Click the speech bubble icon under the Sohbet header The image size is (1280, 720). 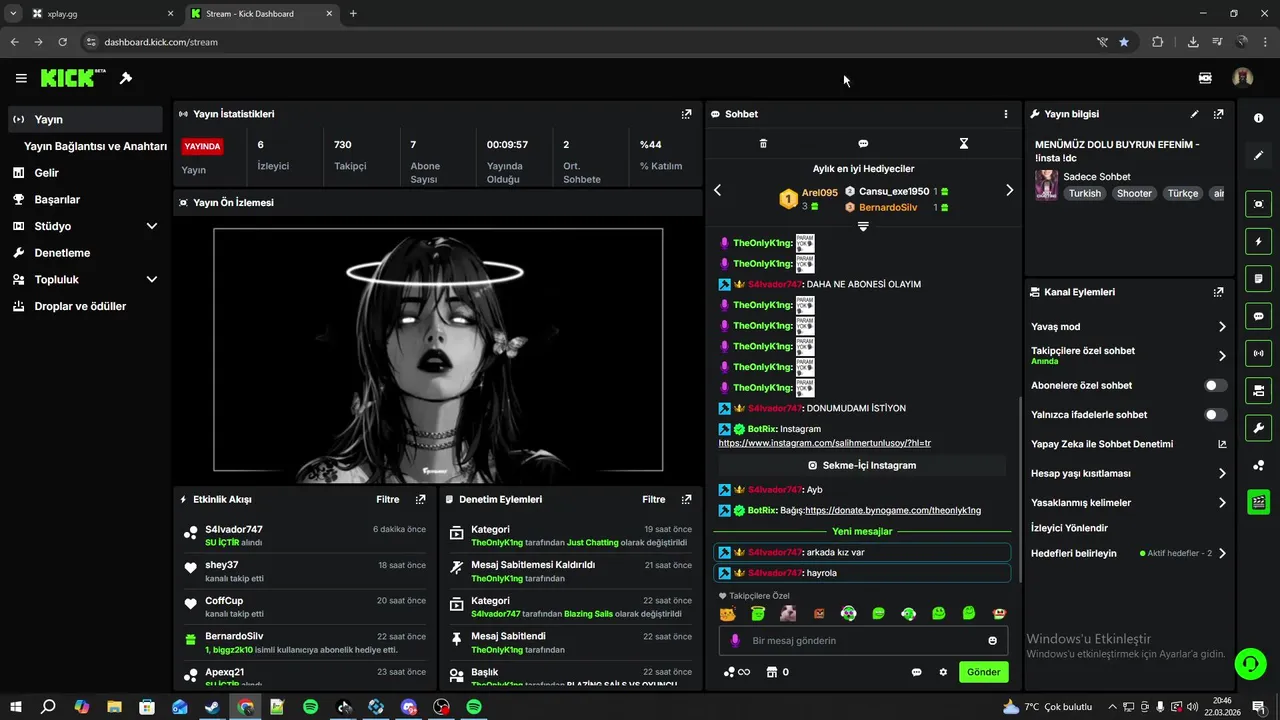(863, 144)
